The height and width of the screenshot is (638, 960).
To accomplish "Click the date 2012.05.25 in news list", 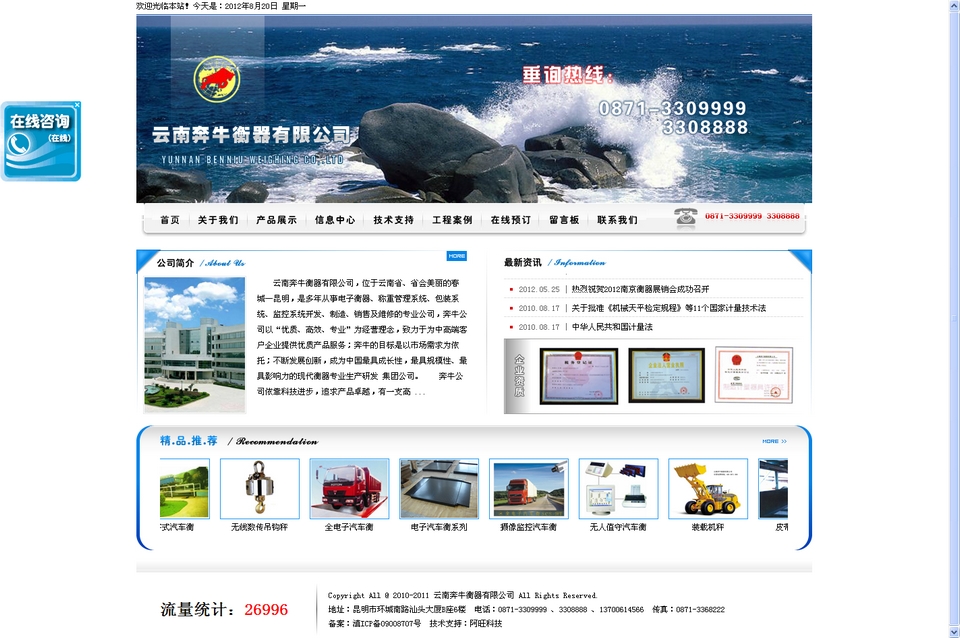I will tap(539, 289).
